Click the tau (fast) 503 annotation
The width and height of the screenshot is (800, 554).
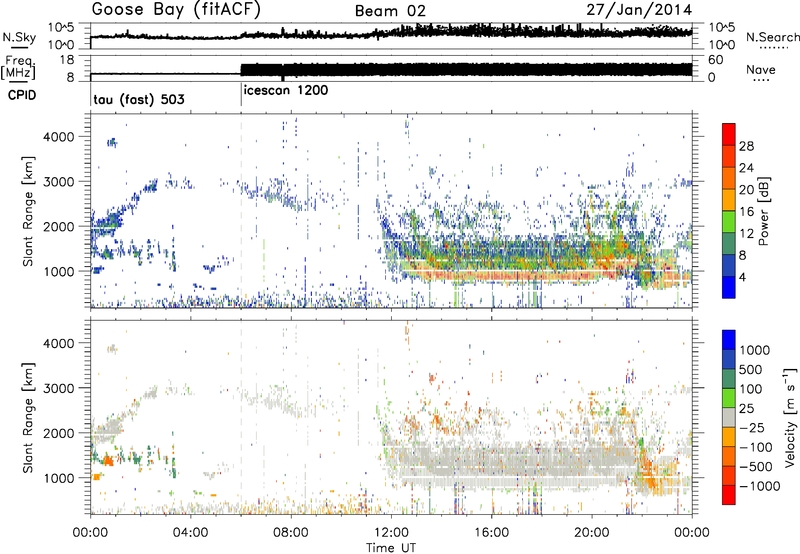[139, 99]
